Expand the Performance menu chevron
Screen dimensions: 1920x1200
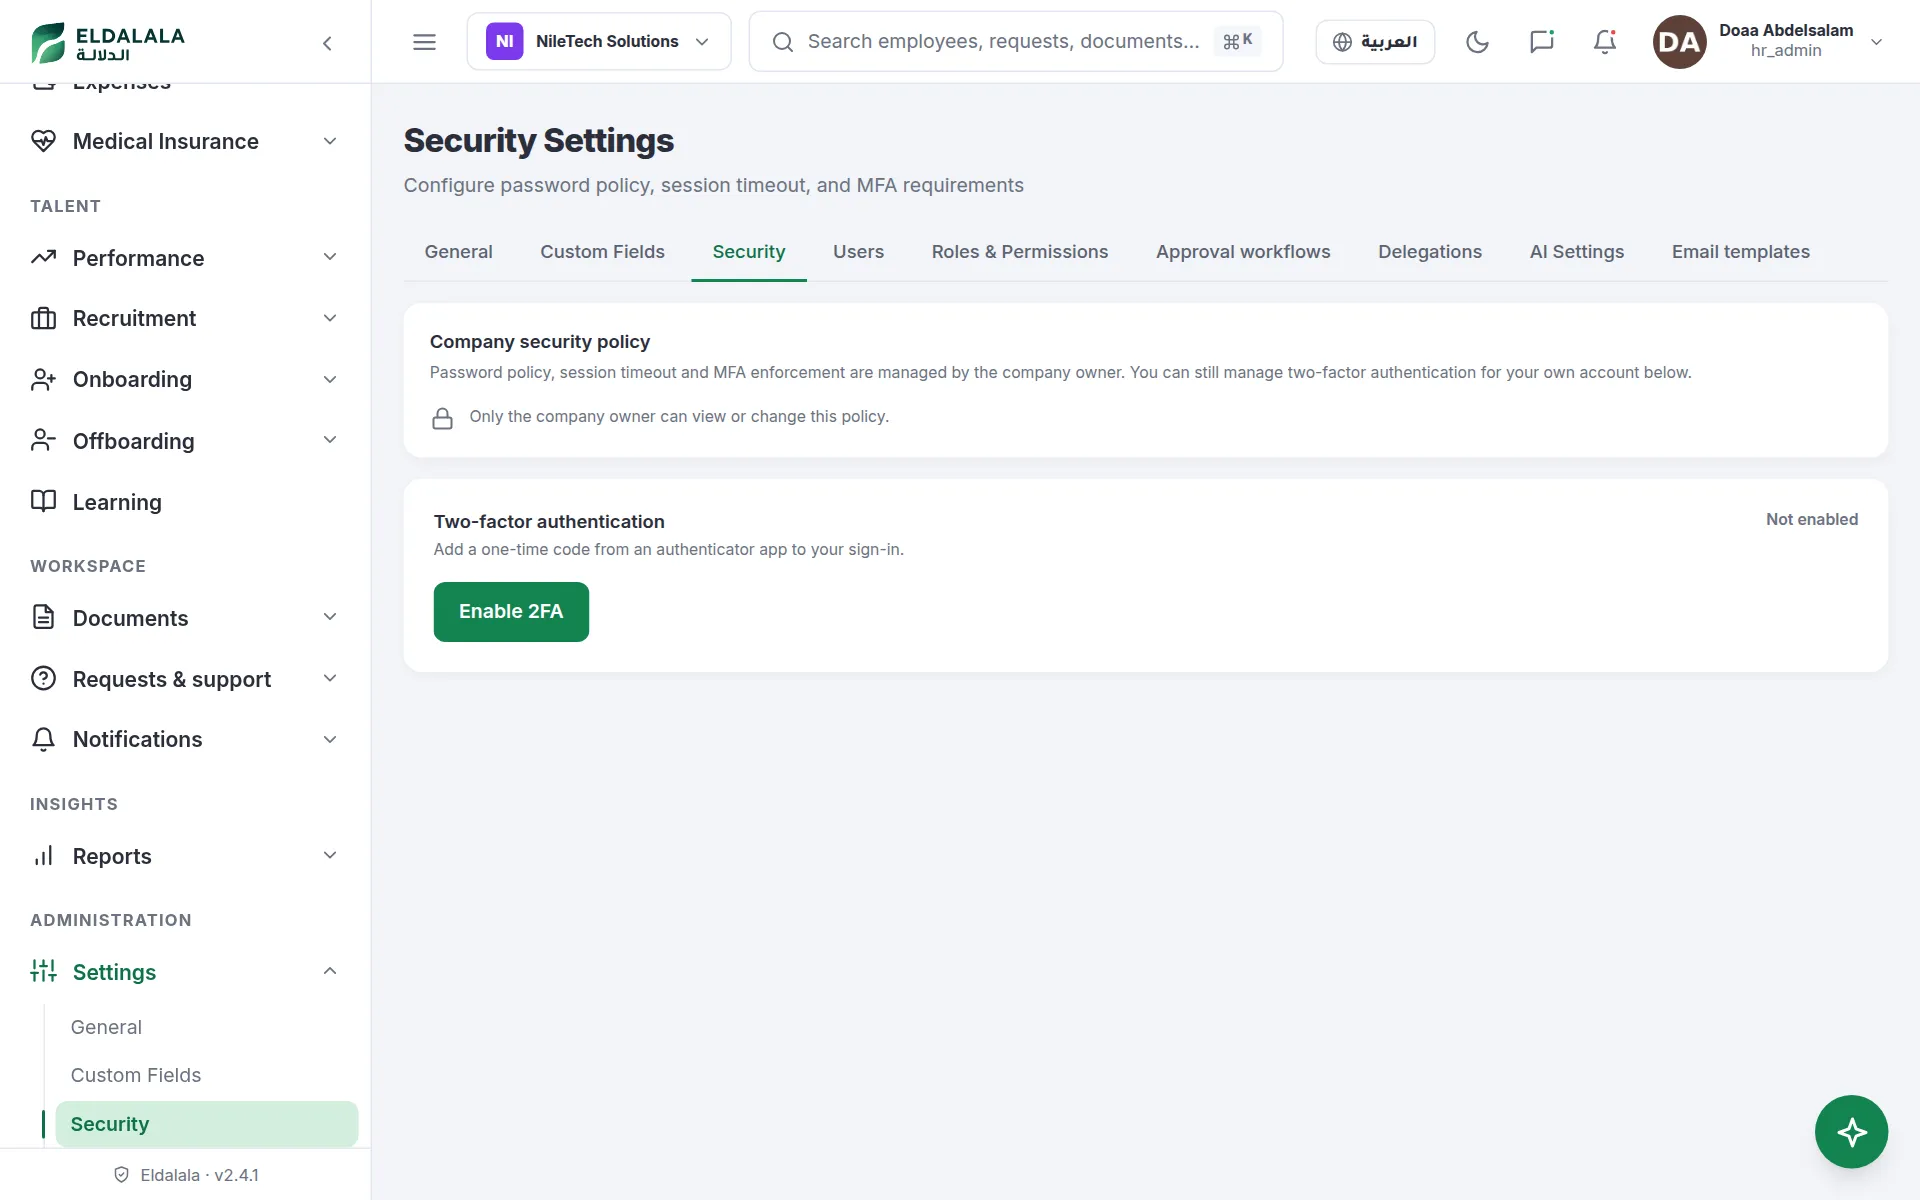(x=330, y=257)
